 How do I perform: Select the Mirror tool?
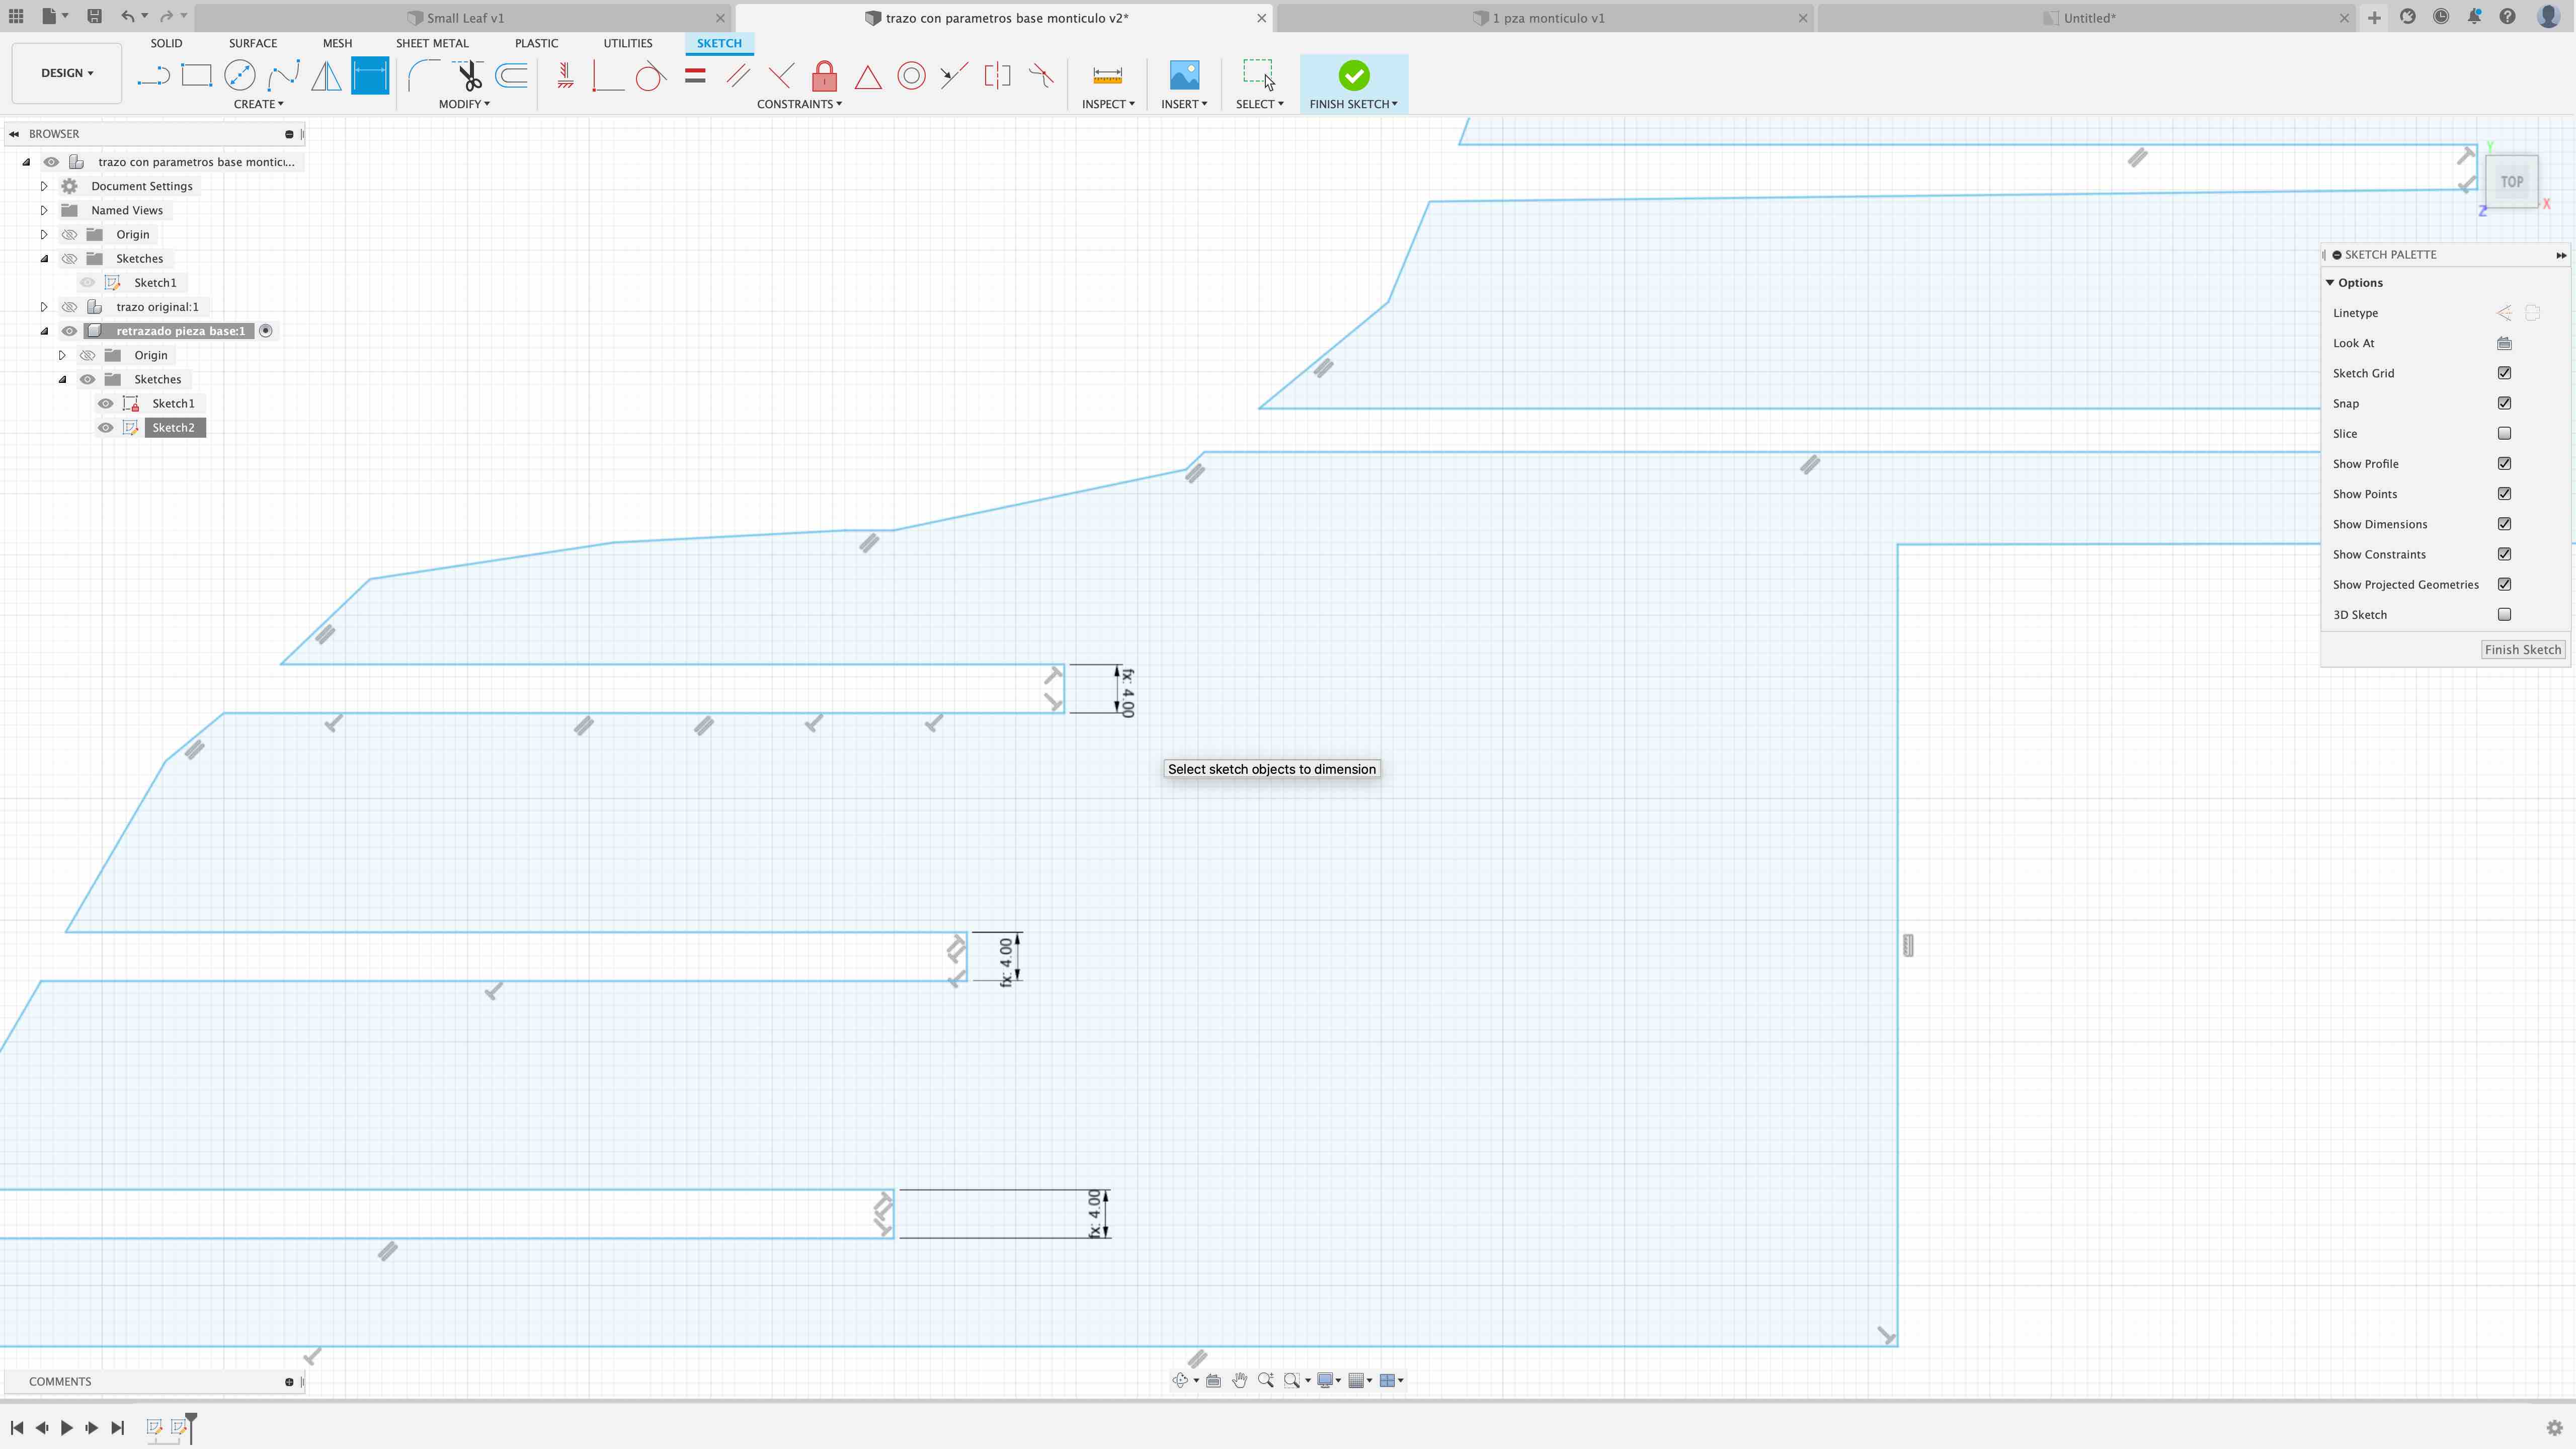pos(326,76)
